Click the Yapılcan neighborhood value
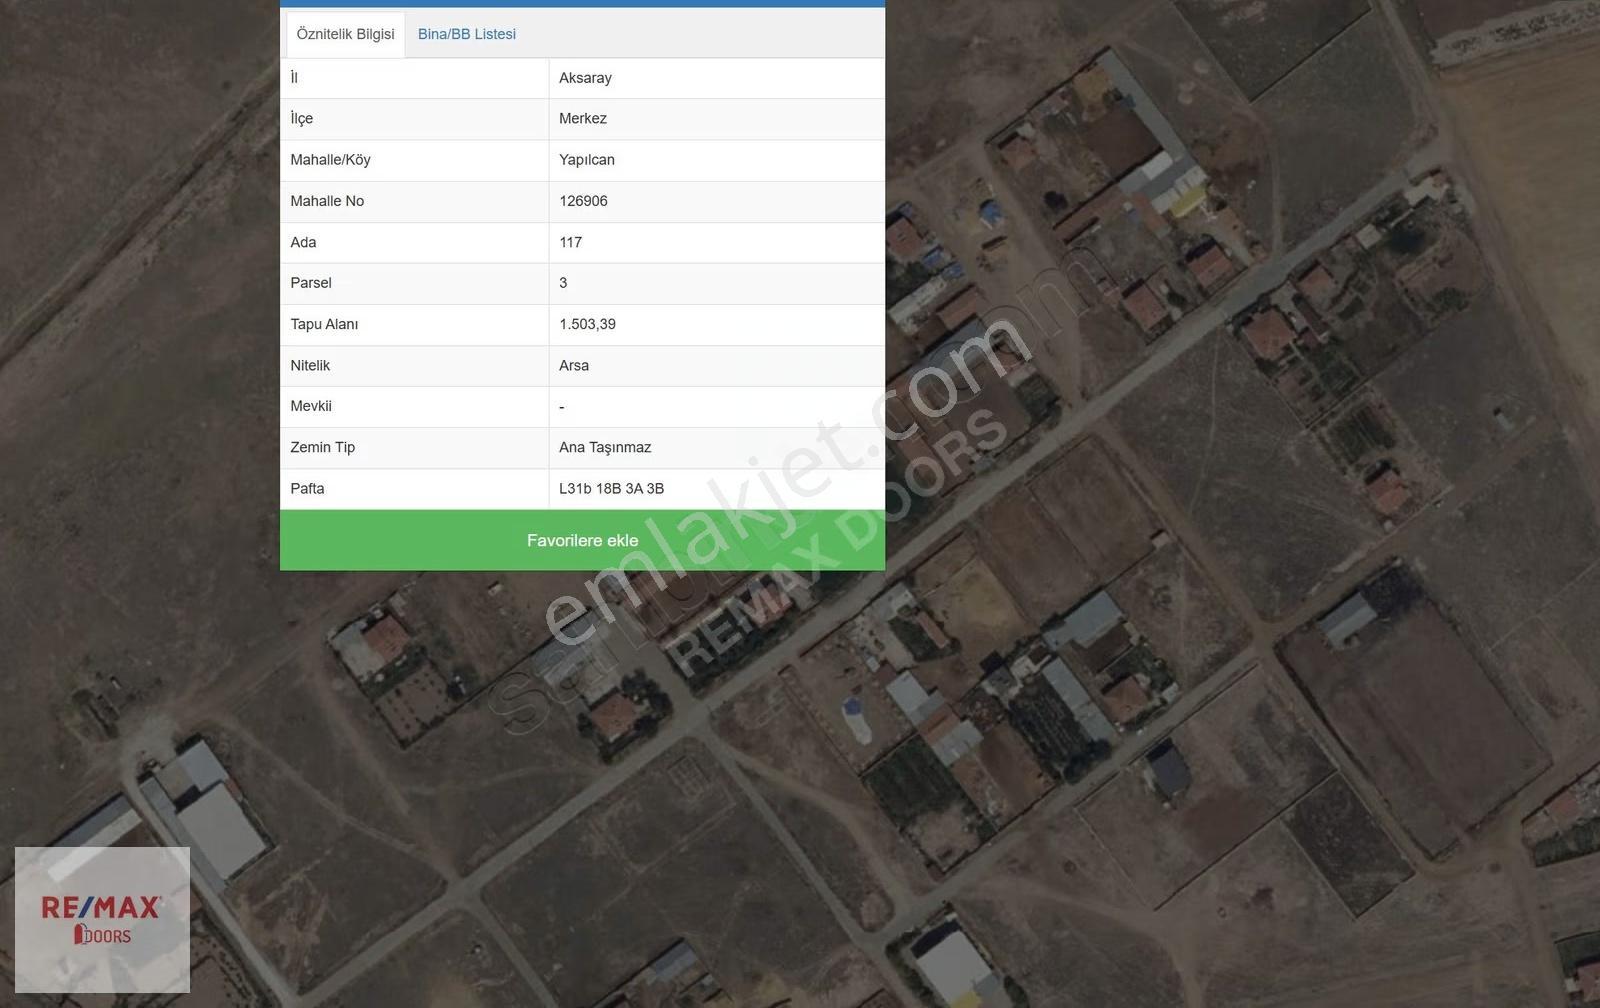1600x1008 pixels. pyautogui.click(x=587, y=160)
